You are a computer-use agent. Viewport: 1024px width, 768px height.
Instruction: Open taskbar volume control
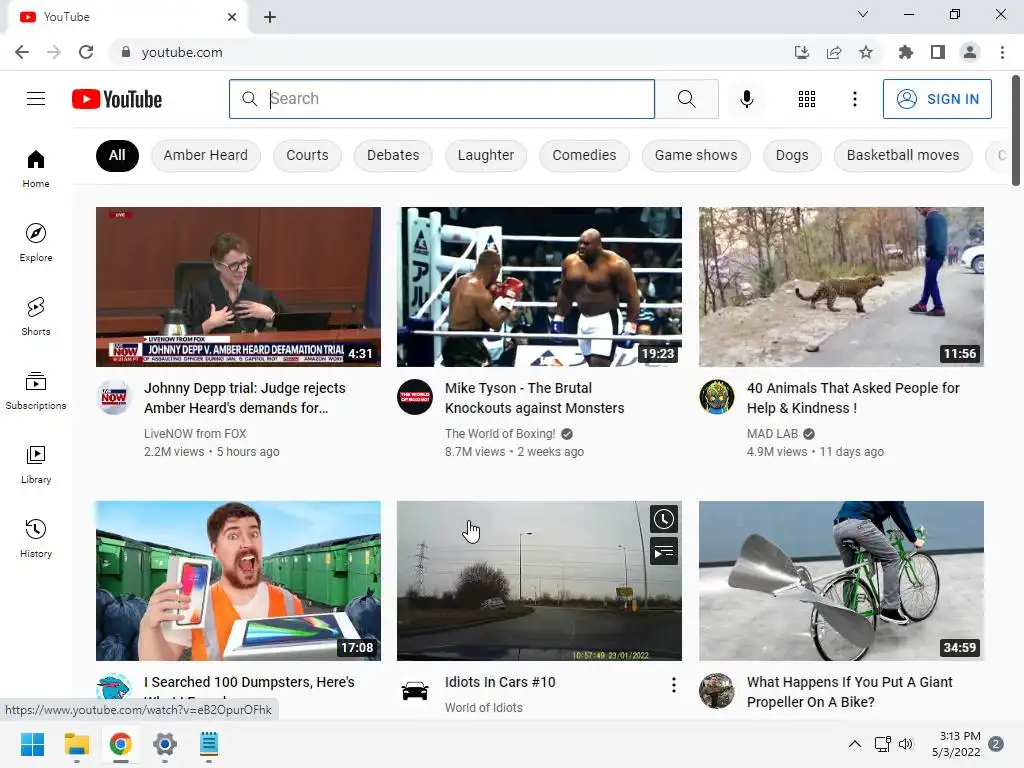pos(905,744)
